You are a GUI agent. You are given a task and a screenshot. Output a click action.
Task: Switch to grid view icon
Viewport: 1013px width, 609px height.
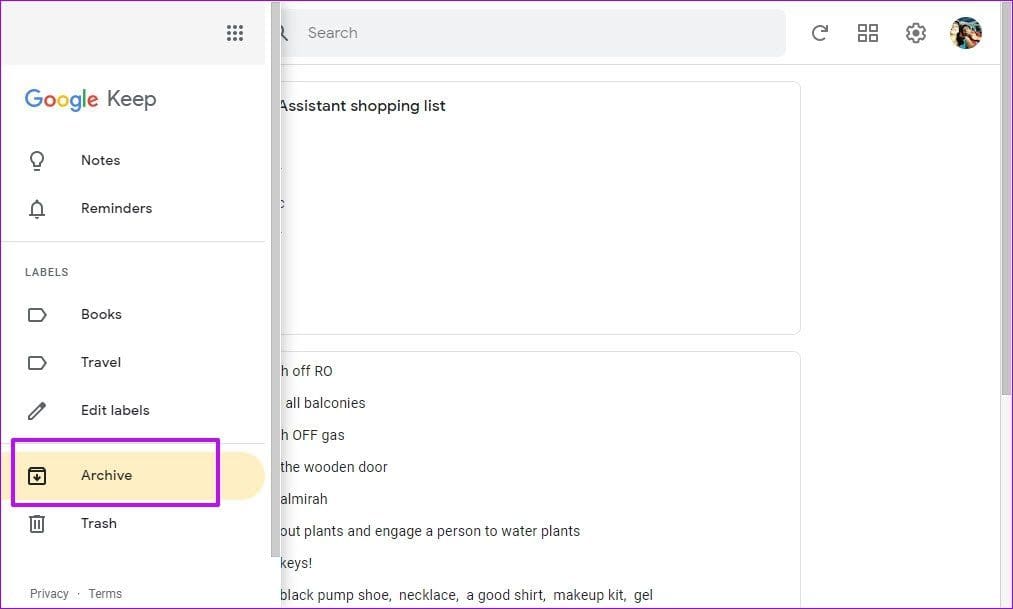click(x=868, y=33)
